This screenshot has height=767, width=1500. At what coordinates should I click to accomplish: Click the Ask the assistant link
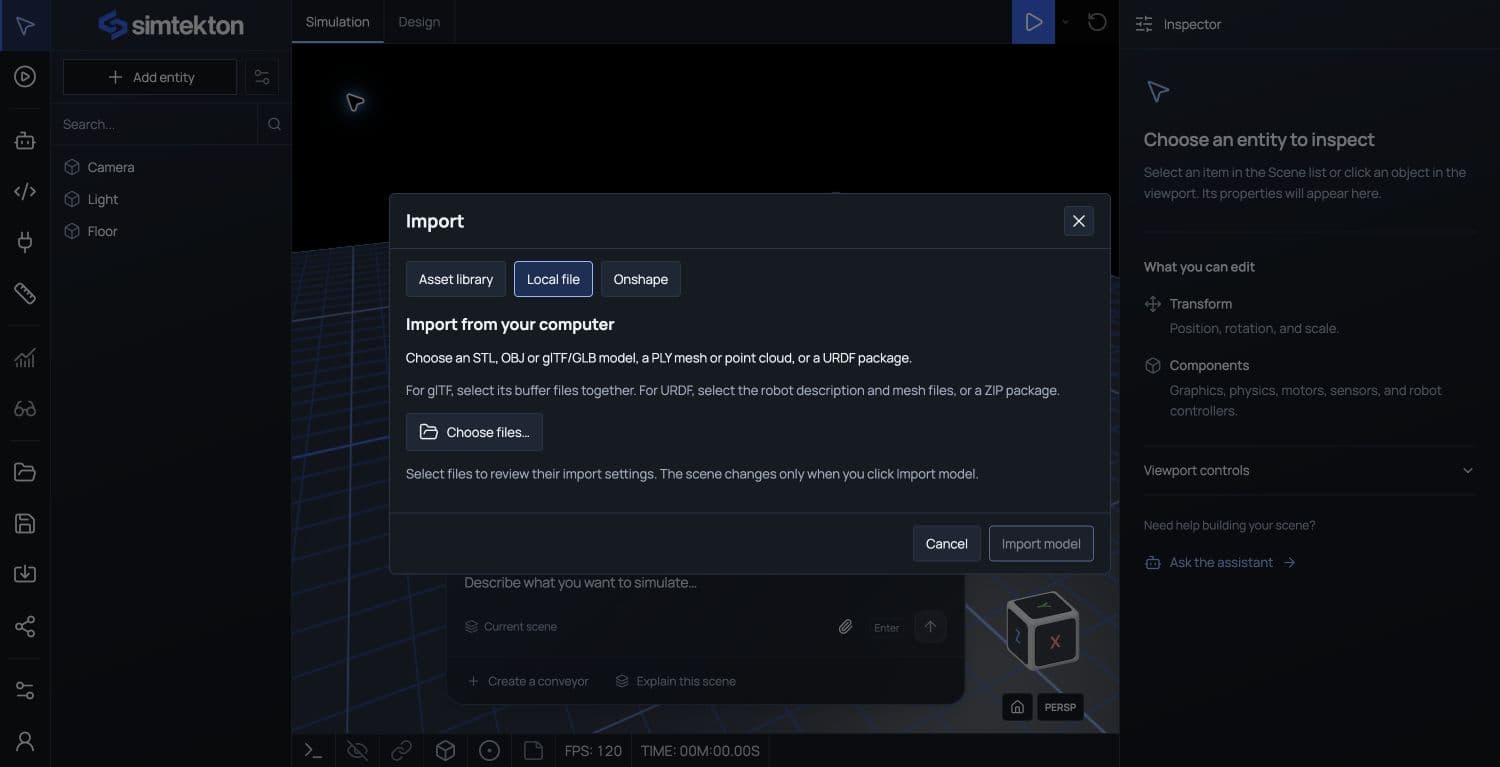pos(1220,563)
